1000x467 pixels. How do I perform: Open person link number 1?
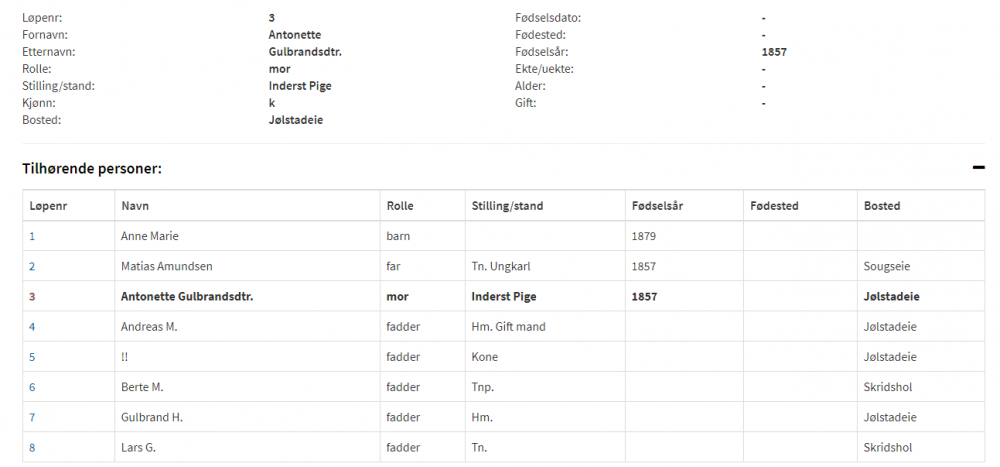tap(32, 236)
